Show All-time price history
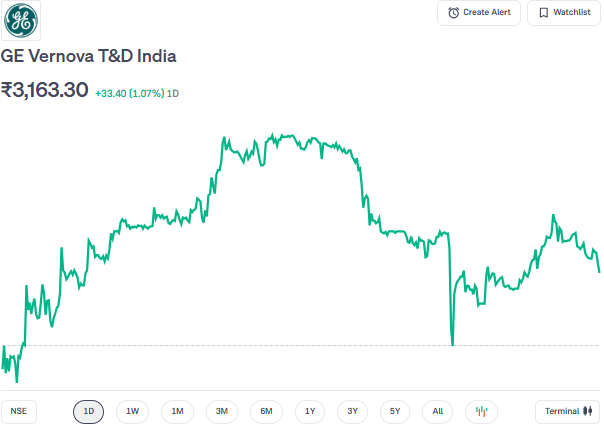 438,411
